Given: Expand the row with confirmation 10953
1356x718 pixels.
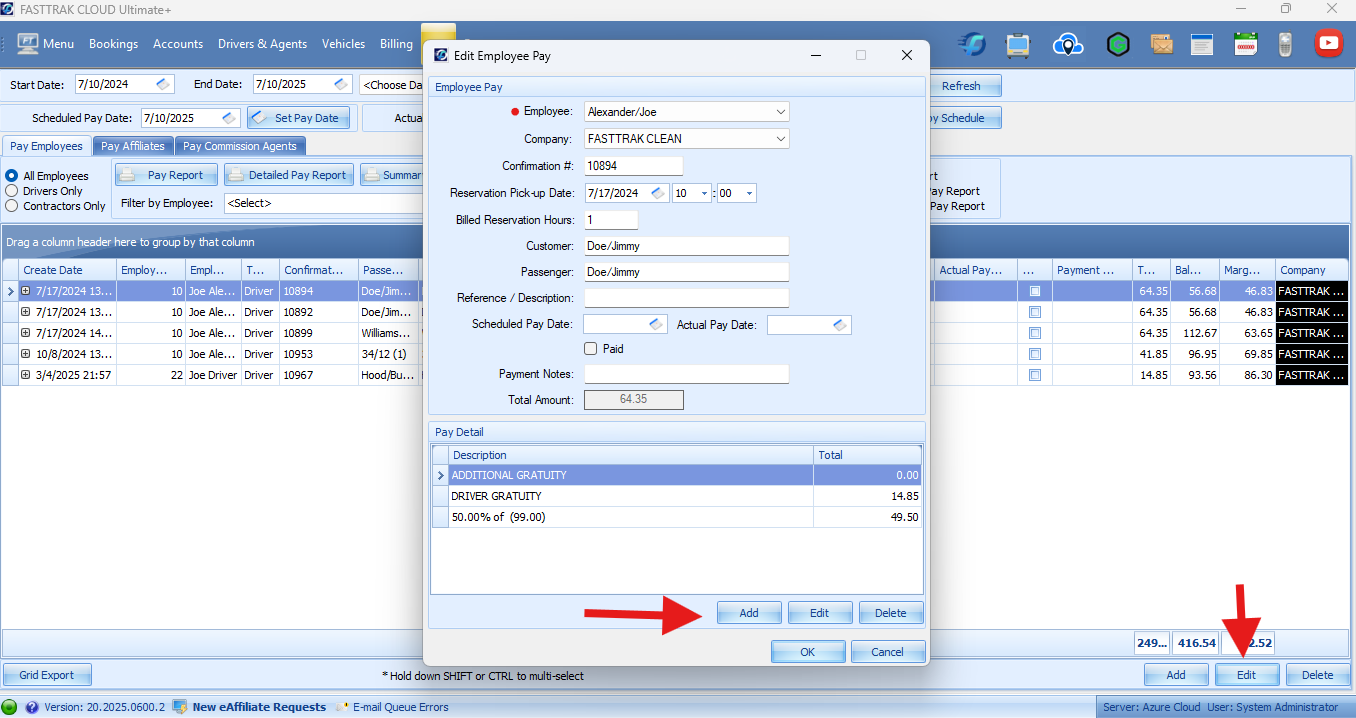Looking at the screenshot, I should (26, 354).
